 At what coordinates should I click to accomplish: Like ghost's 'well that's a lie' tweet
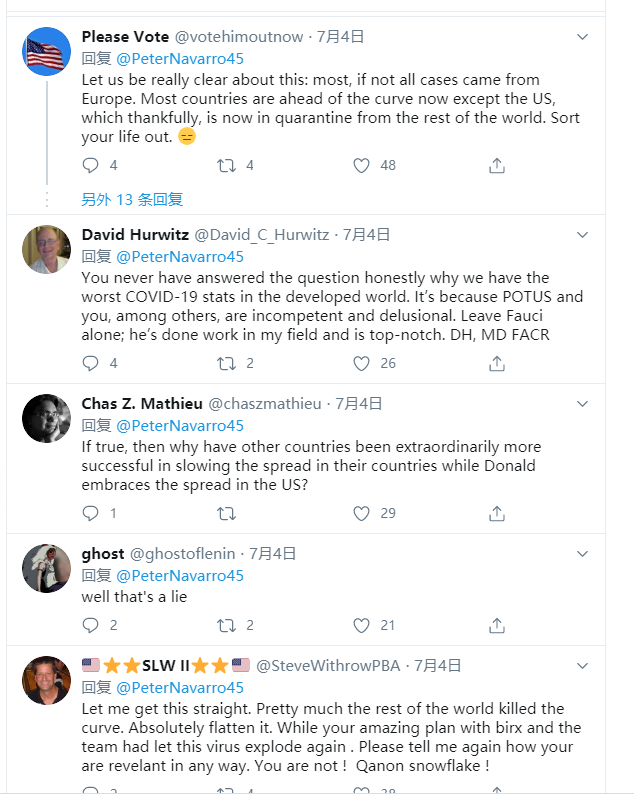[362, 625]
